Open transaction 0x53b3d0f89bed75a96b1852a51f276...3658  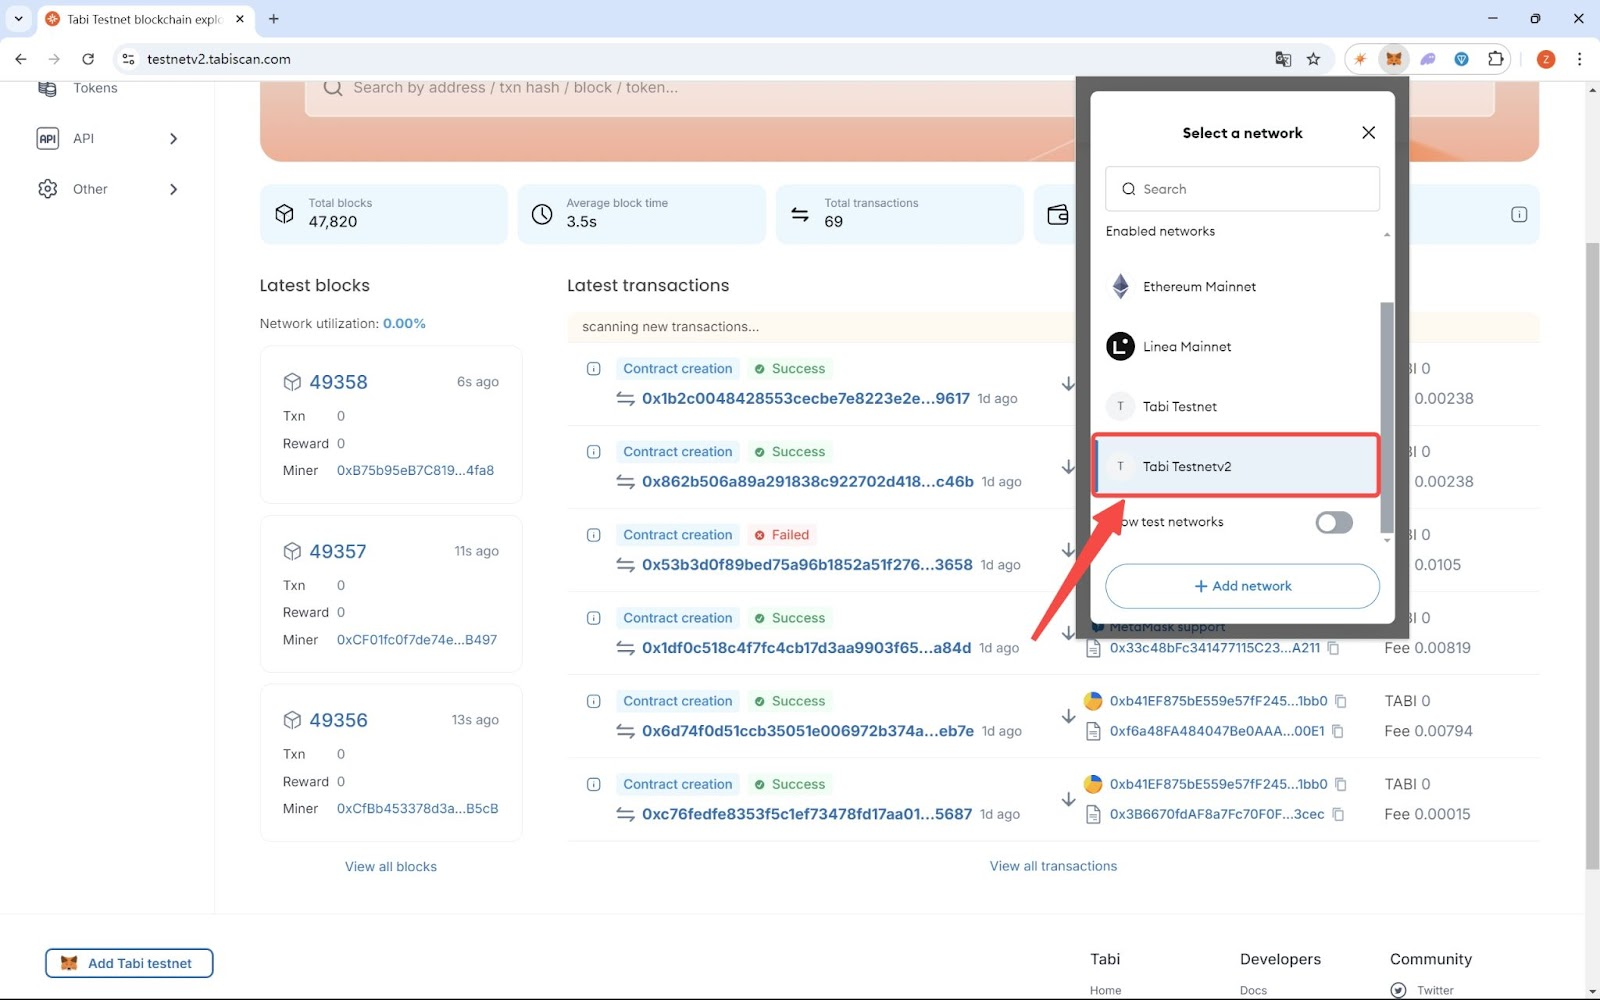click(x=807, y=564)
